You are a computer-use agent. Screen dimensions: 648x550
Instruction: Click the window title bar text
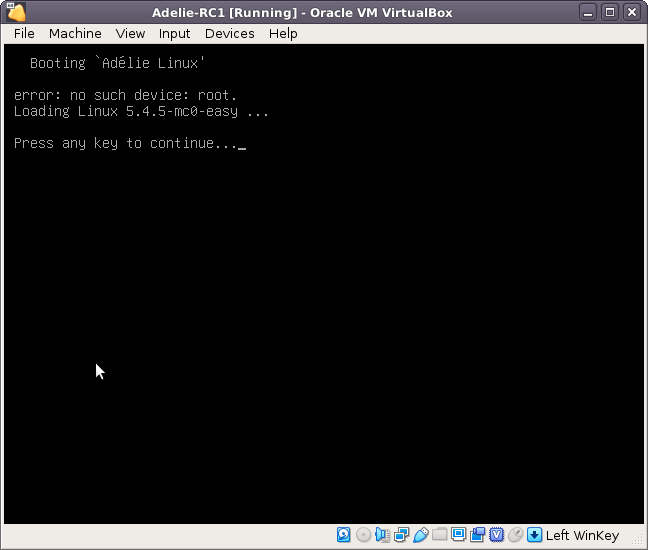302,13
